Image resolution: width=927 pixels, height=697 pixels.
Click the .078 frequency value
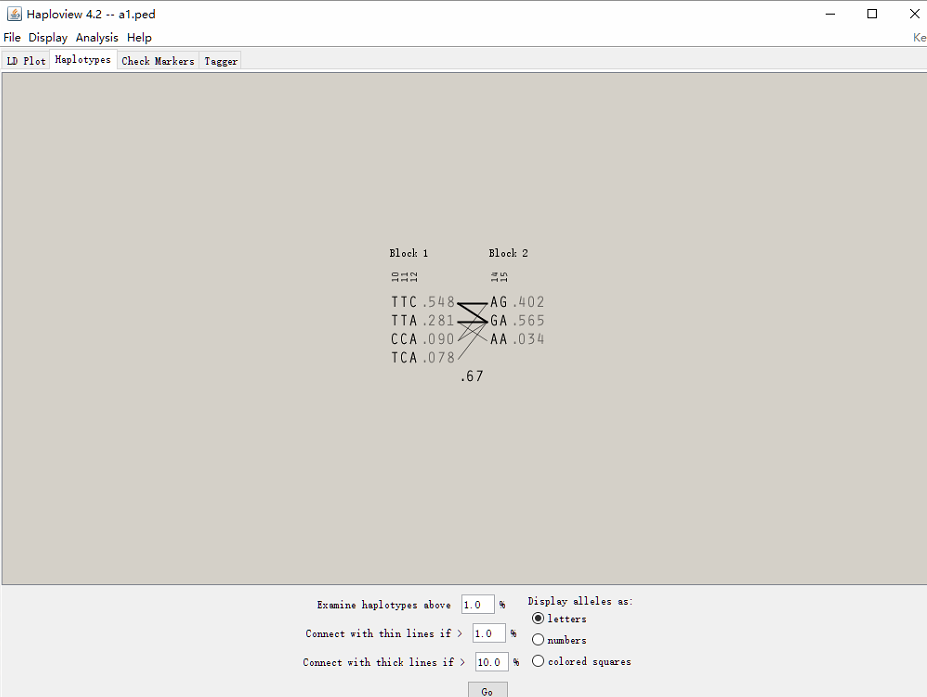438,357
